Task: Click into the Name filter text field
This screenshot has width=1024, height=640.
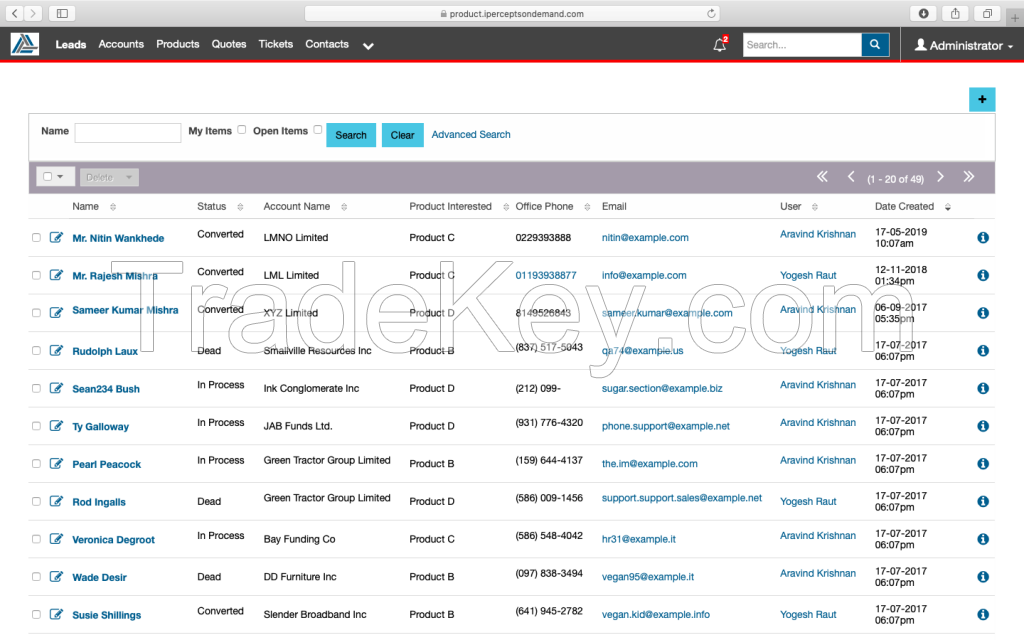Action: click(x=128, y=133)
